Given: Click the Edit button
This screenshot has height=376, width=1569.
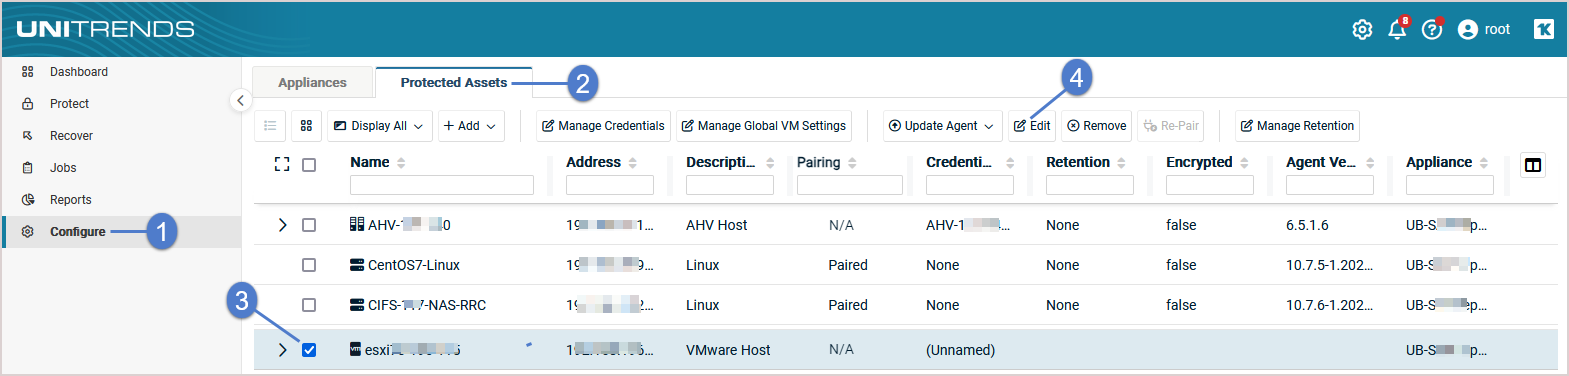Looking at the screenshot, I should 1032,126.
